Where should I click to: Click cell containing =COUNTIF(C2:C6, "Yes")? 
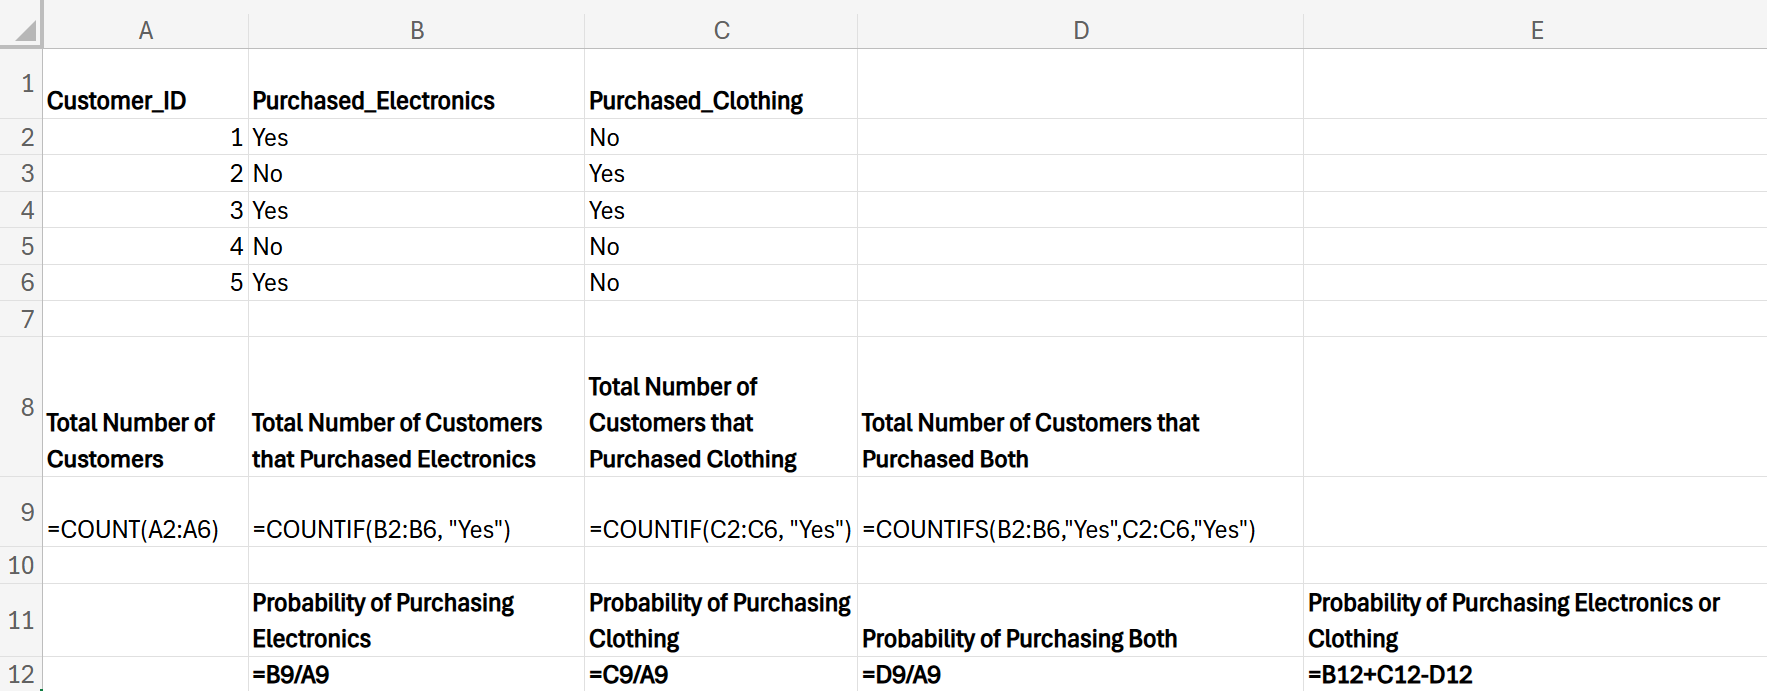(720, 529)
